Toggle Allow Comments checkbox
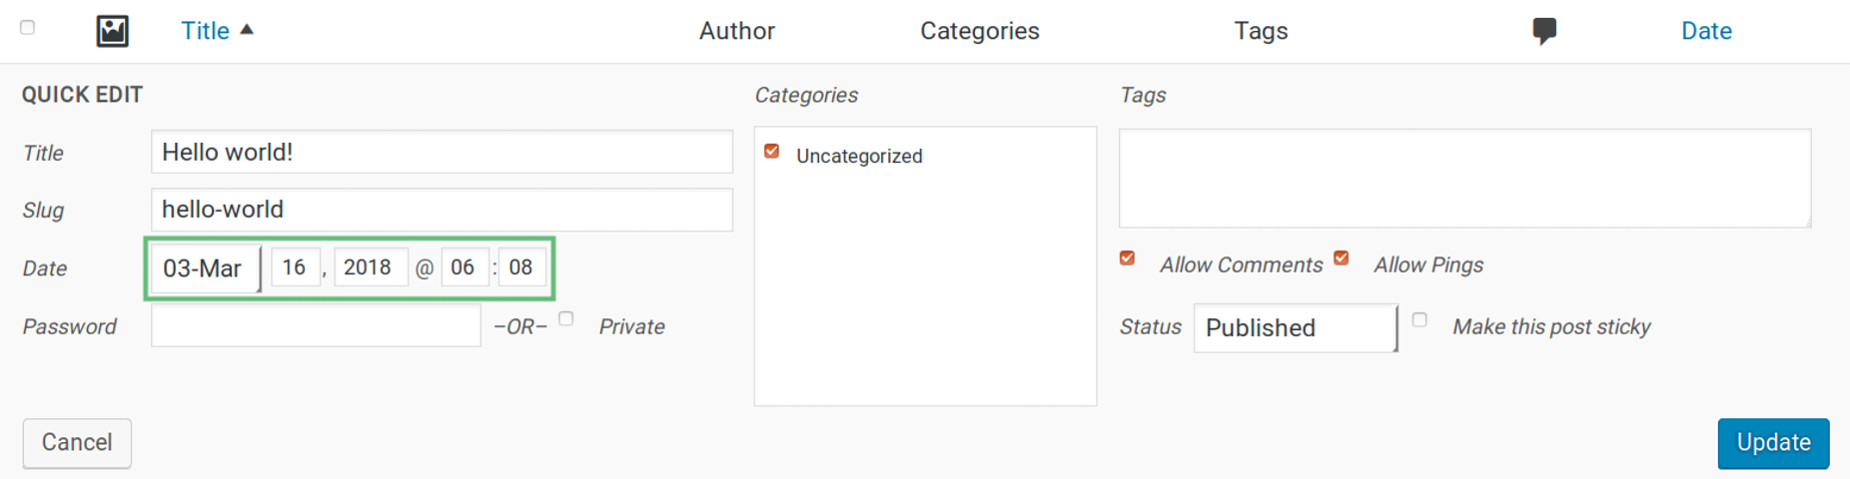Viewport: 1850px width, 479px height. tap(1127, 258)
